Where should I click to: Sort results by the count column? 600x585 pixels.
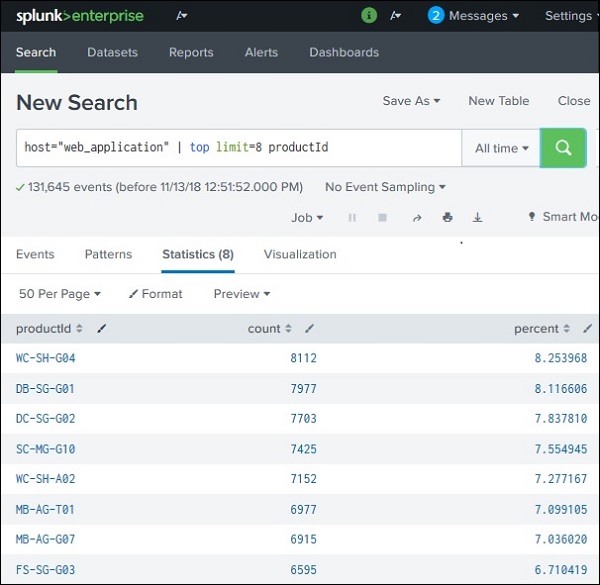click(x=270, y=328)
